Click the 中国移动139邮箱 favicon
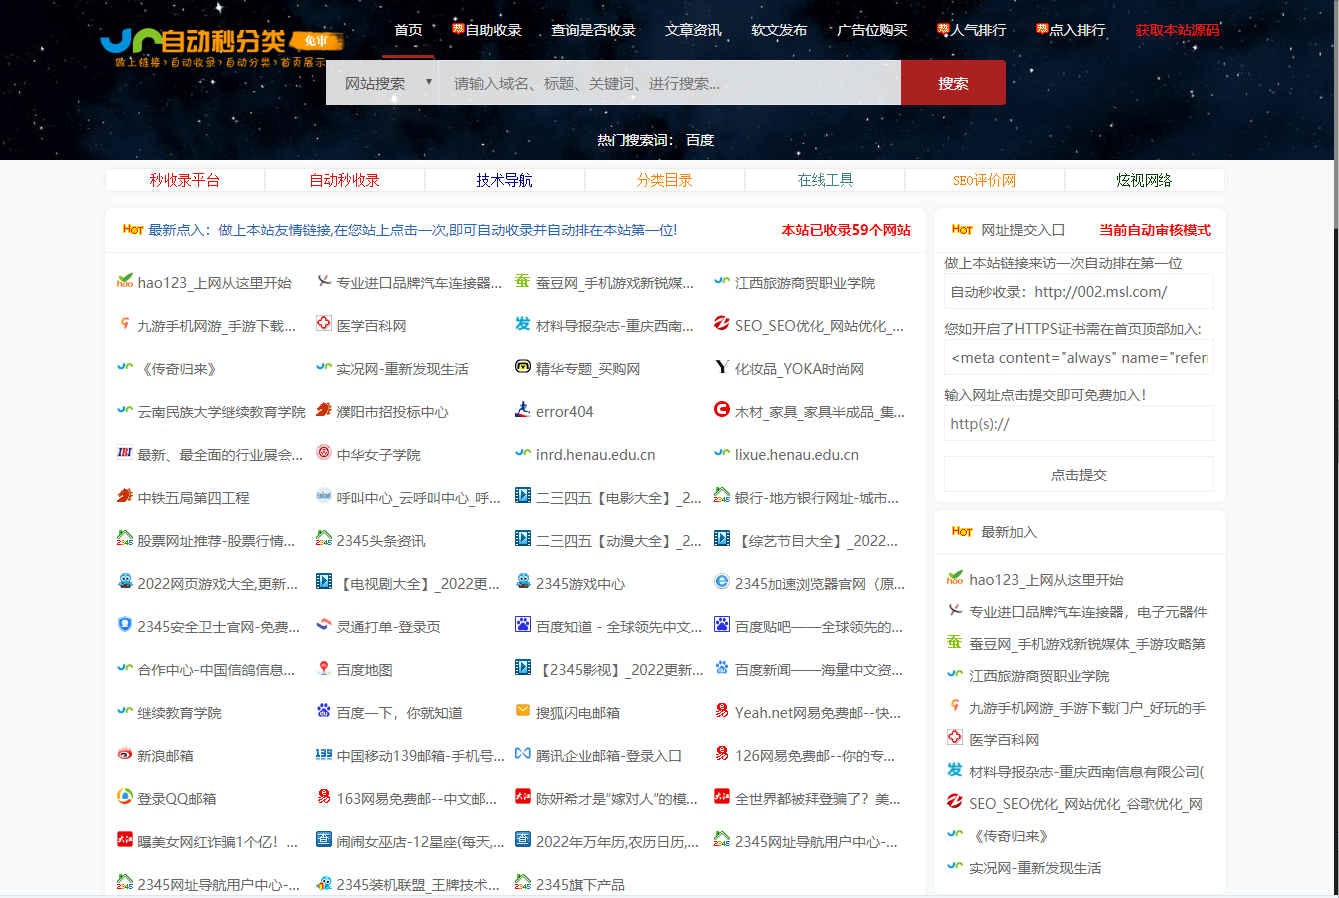Image resolution: width=1339 pixels, height=898 pixels. point(324,755)
